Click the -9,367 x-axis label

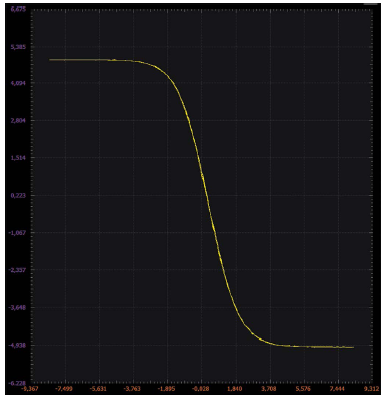tap(30, 389)
